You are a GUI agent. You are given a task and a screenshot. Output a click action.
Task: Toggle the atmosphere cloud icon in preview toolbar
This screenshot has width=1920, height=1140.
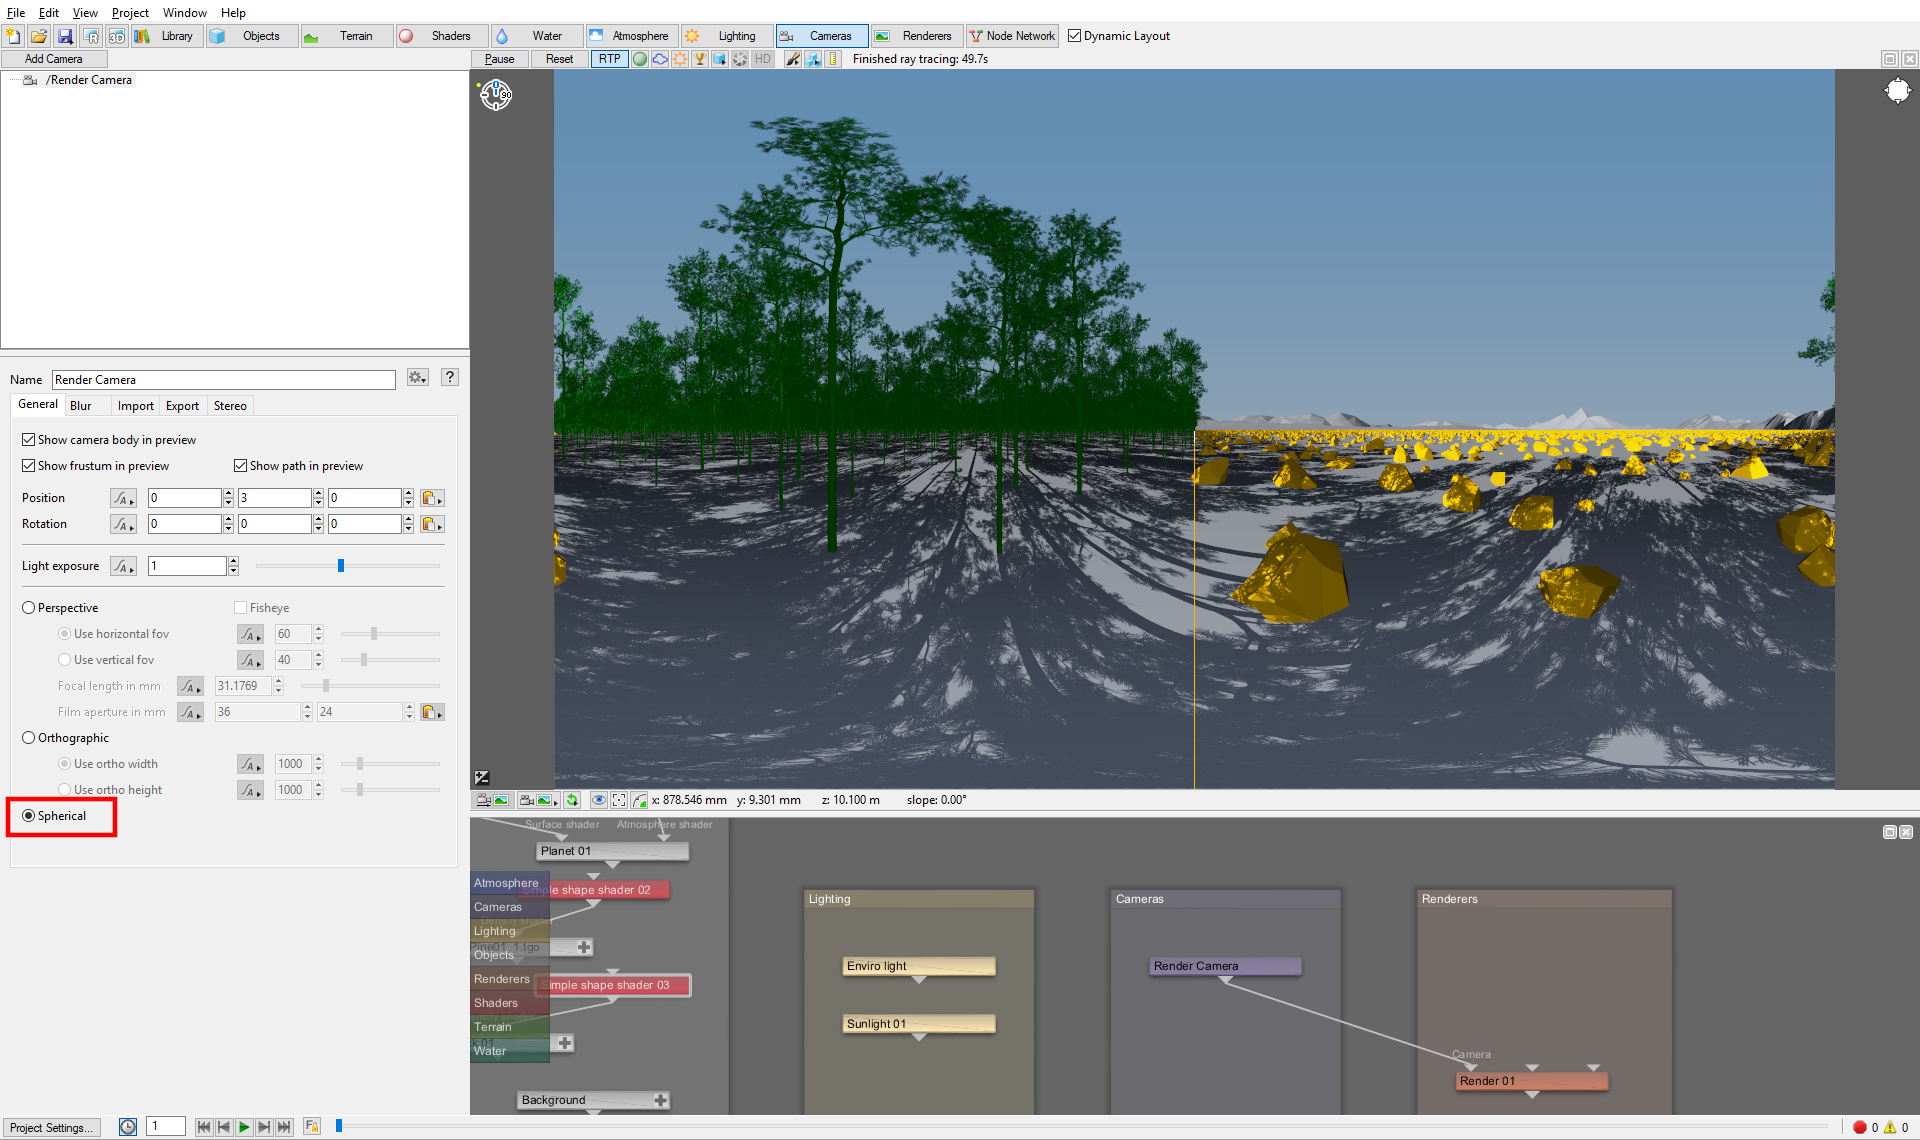(660, 59)
